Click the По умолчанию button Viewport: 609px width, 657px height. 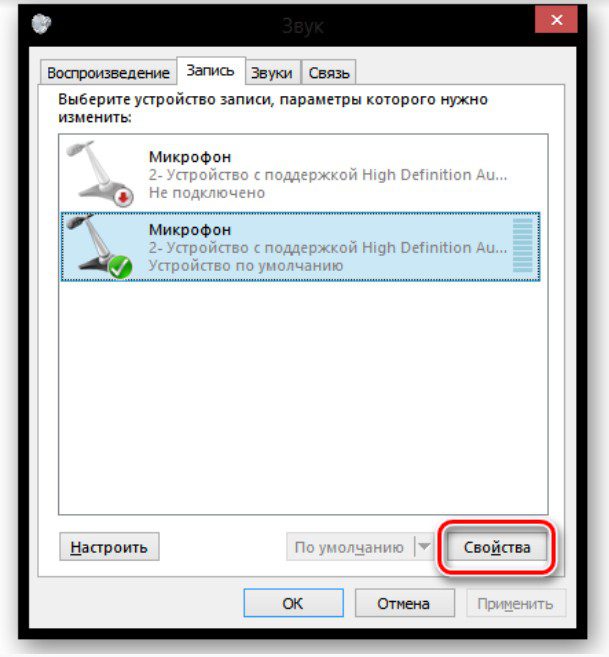tap(350, 546)
